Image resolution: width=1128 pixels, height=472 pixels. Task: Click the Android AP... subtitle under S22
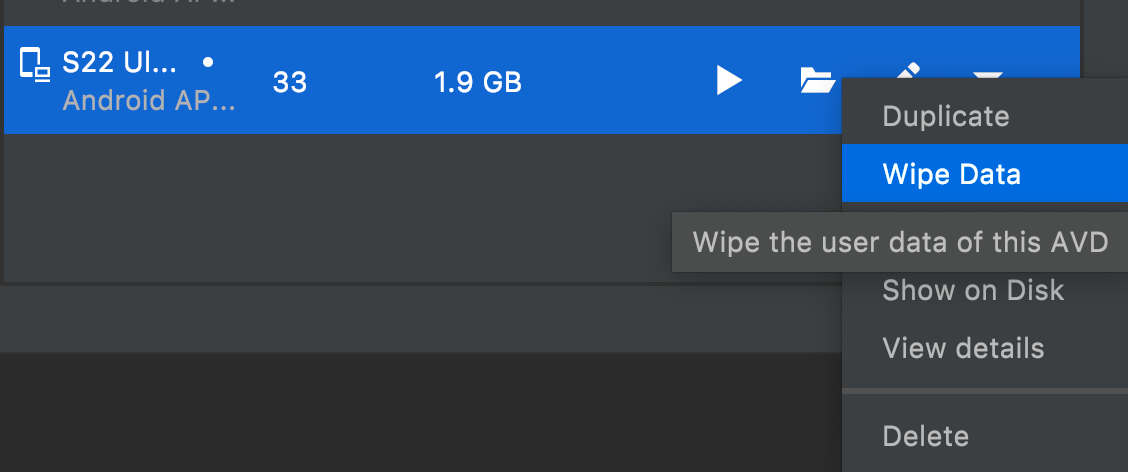tap(149, 101)
